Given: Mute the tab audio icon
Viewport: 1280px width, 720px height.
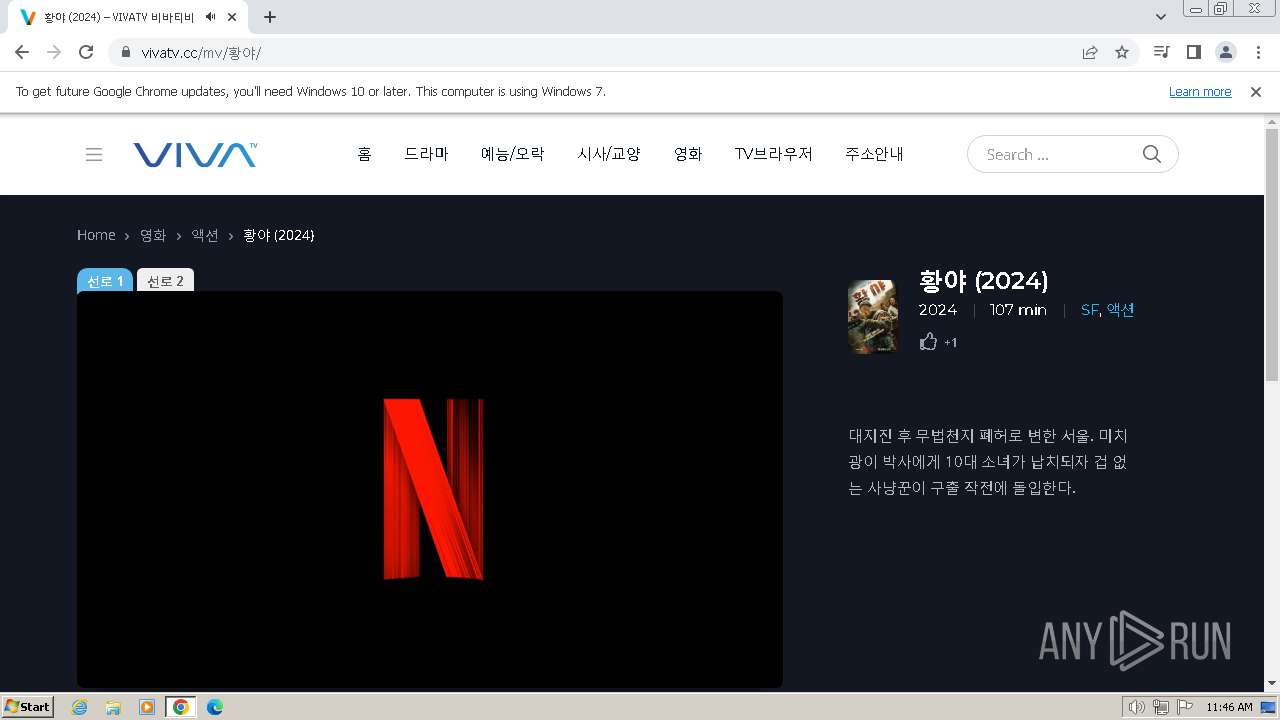Looking at the screenshot, I should (x=210, y=17).
